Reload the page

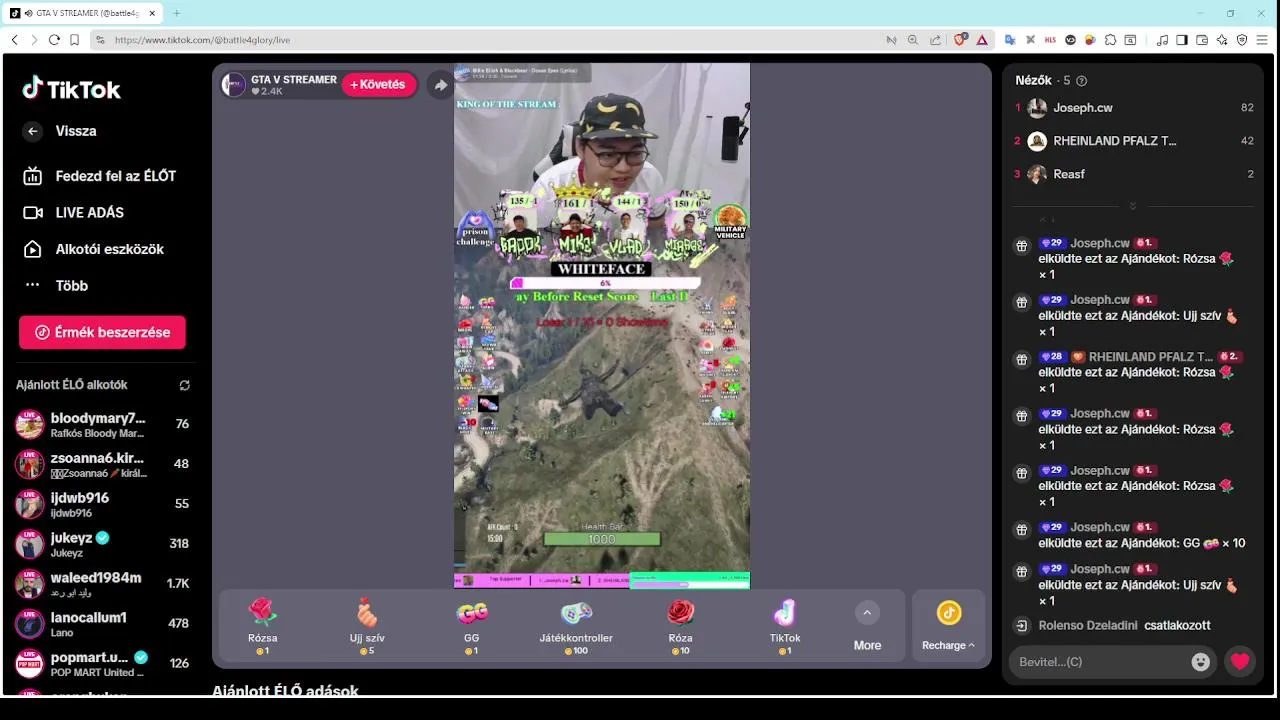[54, 40]
